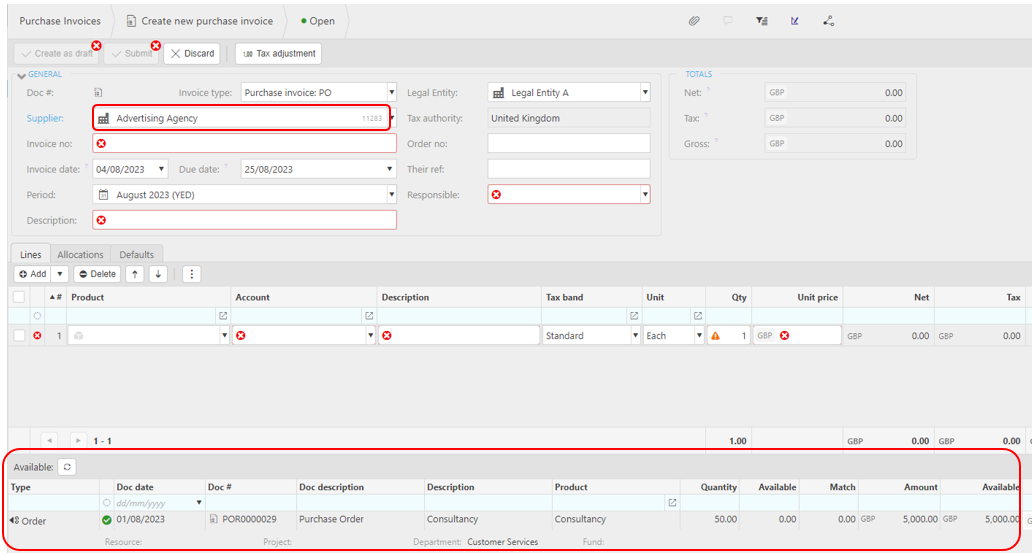Click the Order row expand icon
The height and width of the screenshot is (556, 1032).
pyautogui.click(x=14, y=520)
